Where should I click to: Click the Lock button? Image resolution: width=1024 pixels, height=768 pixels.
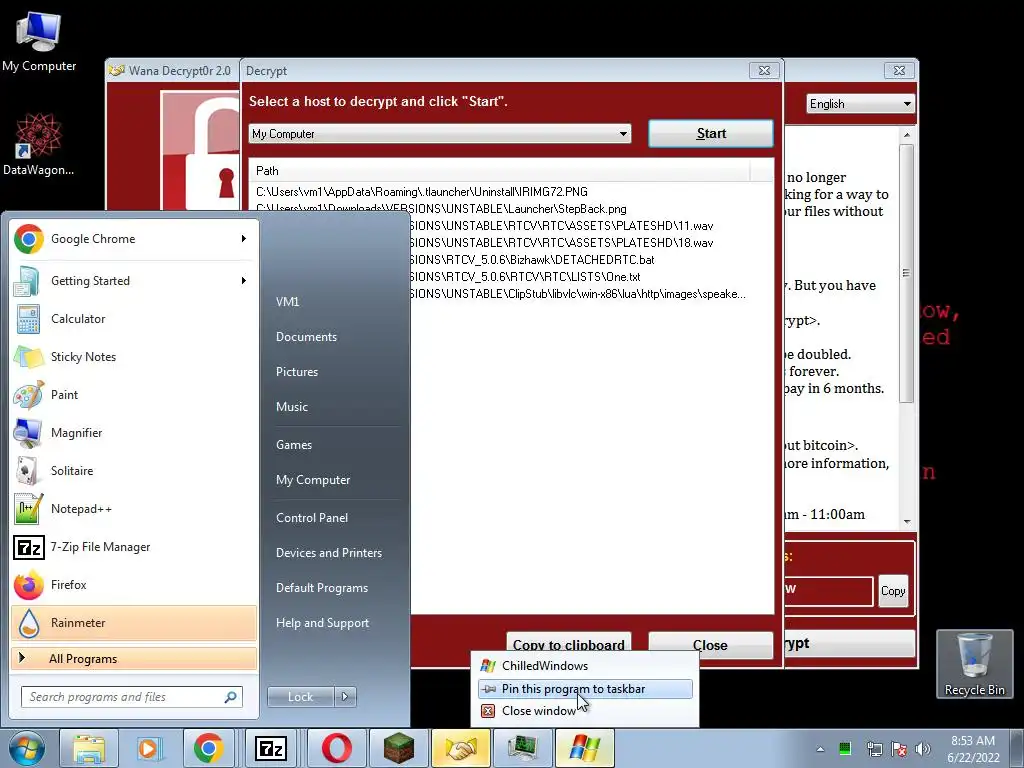pyautogui.click(x=300, y=697)
